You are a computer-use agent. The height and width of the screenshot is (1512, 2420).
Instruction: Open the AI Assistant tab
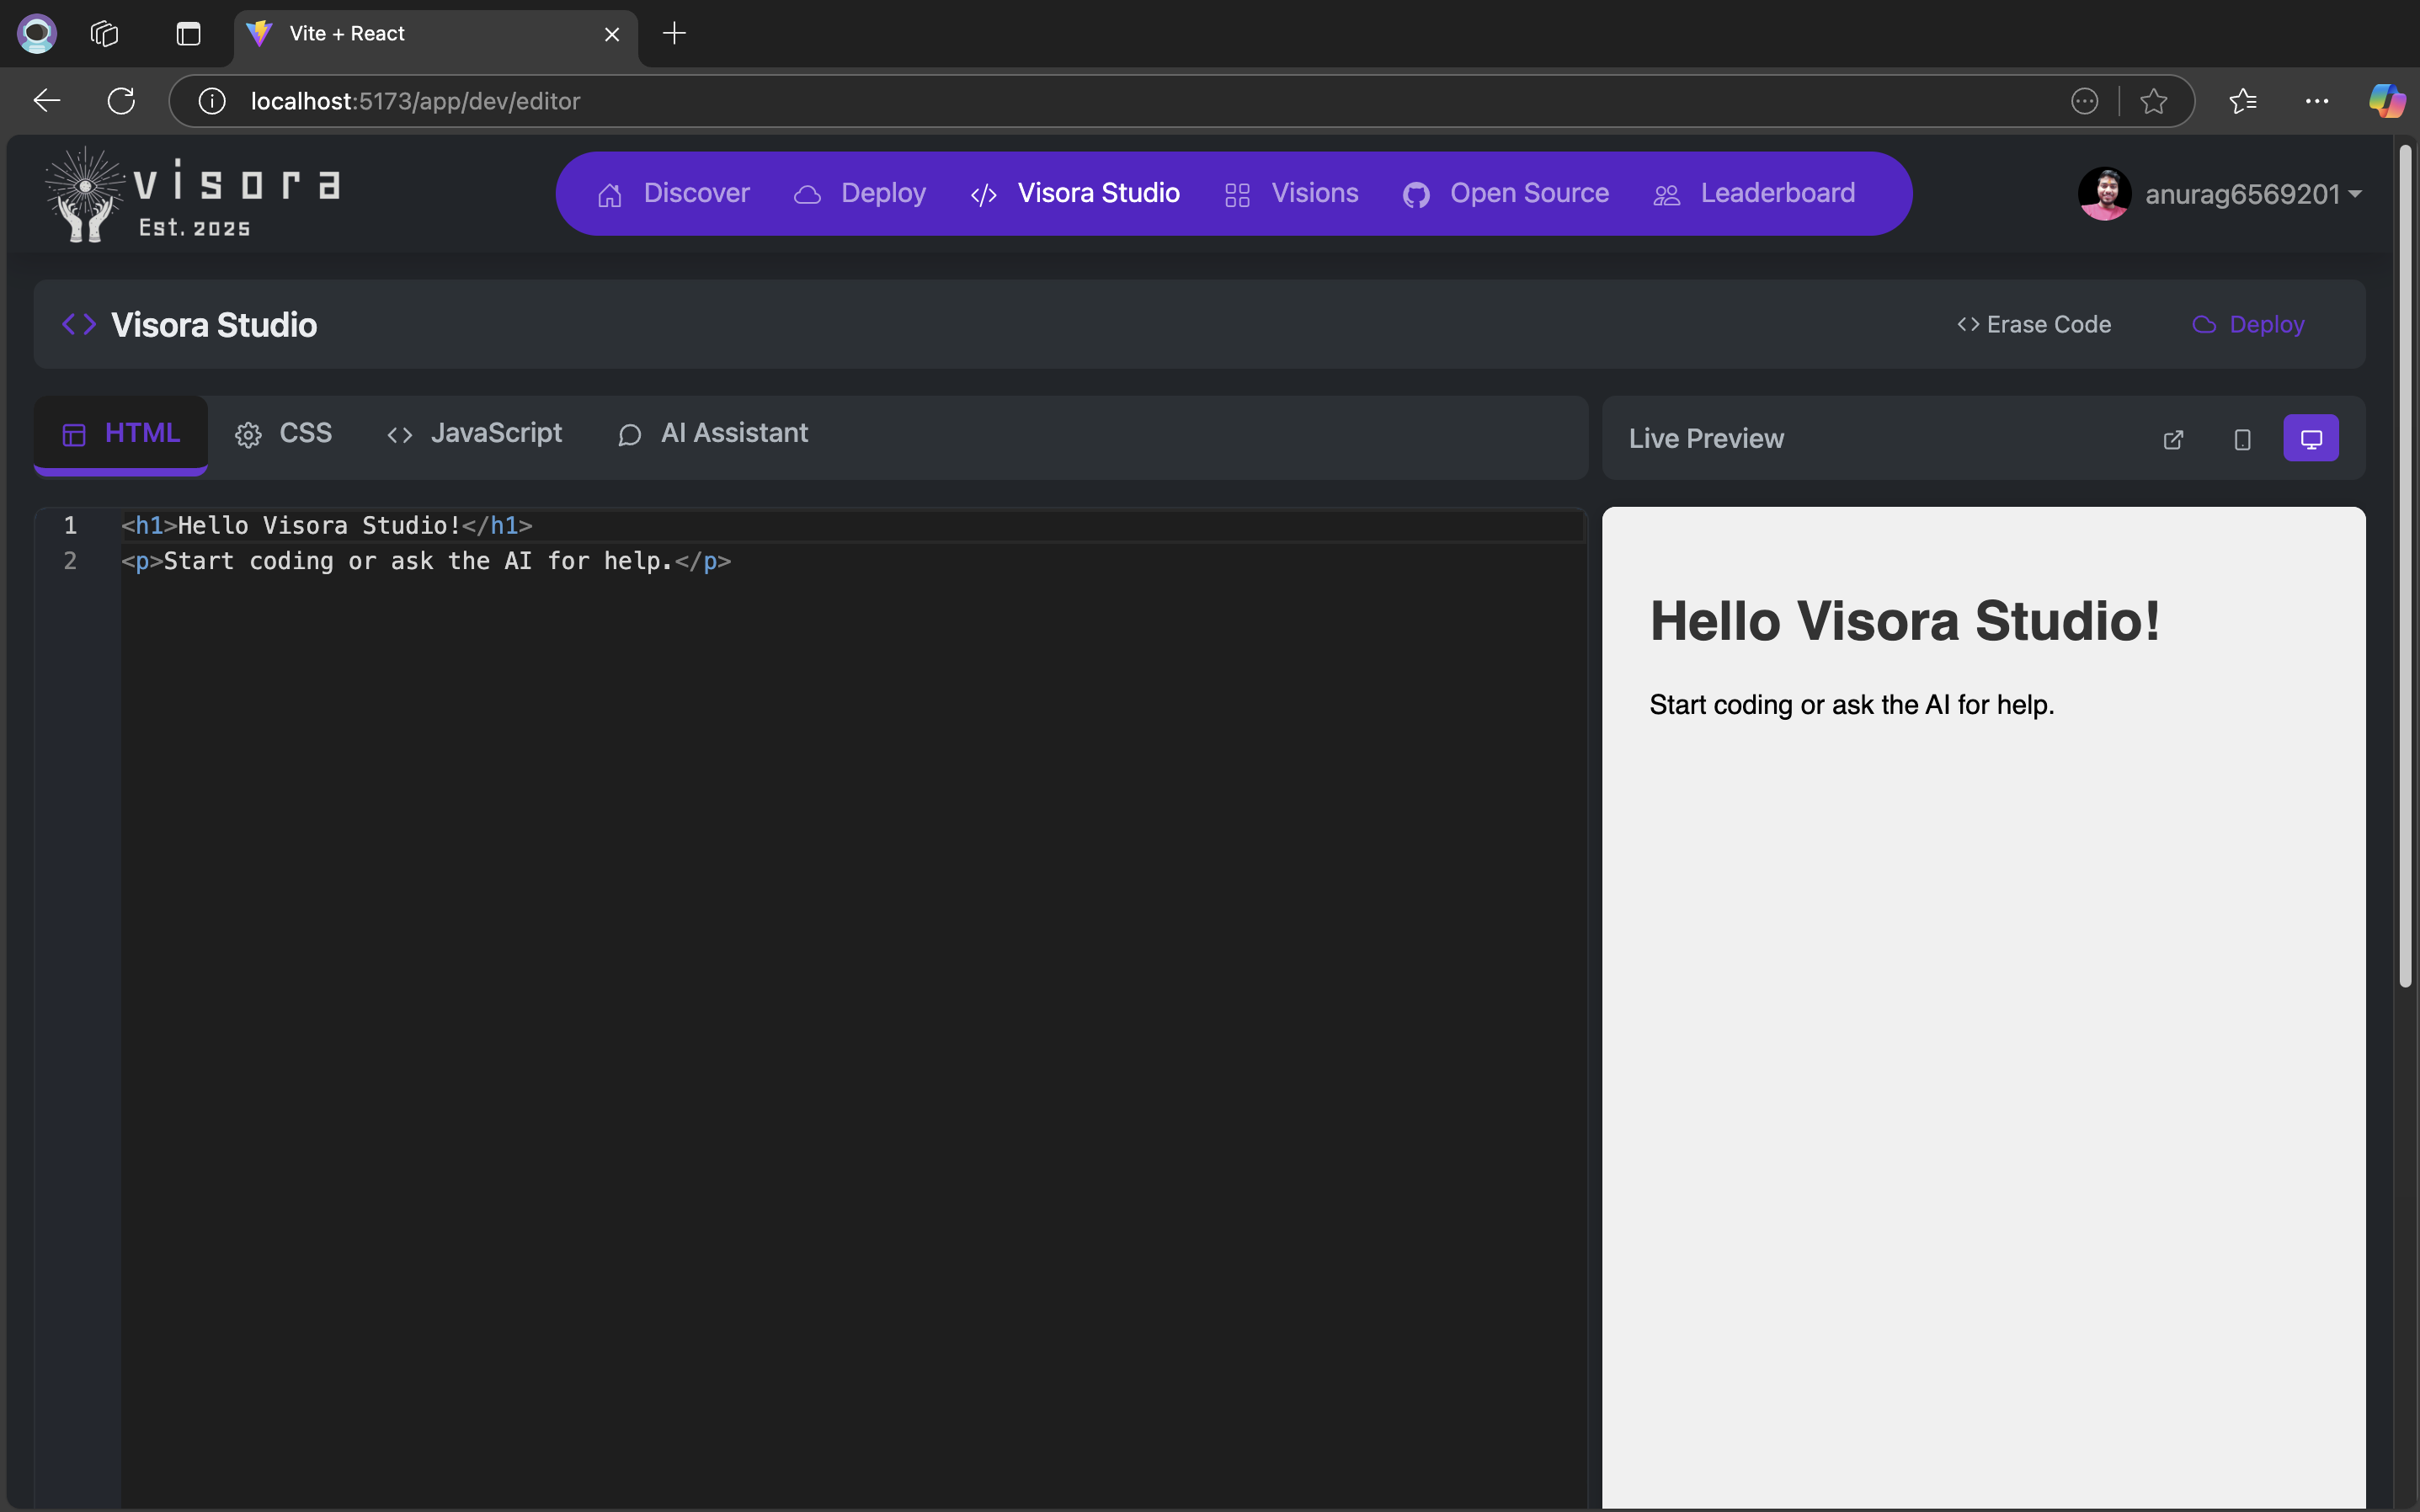tap(713, 433)
